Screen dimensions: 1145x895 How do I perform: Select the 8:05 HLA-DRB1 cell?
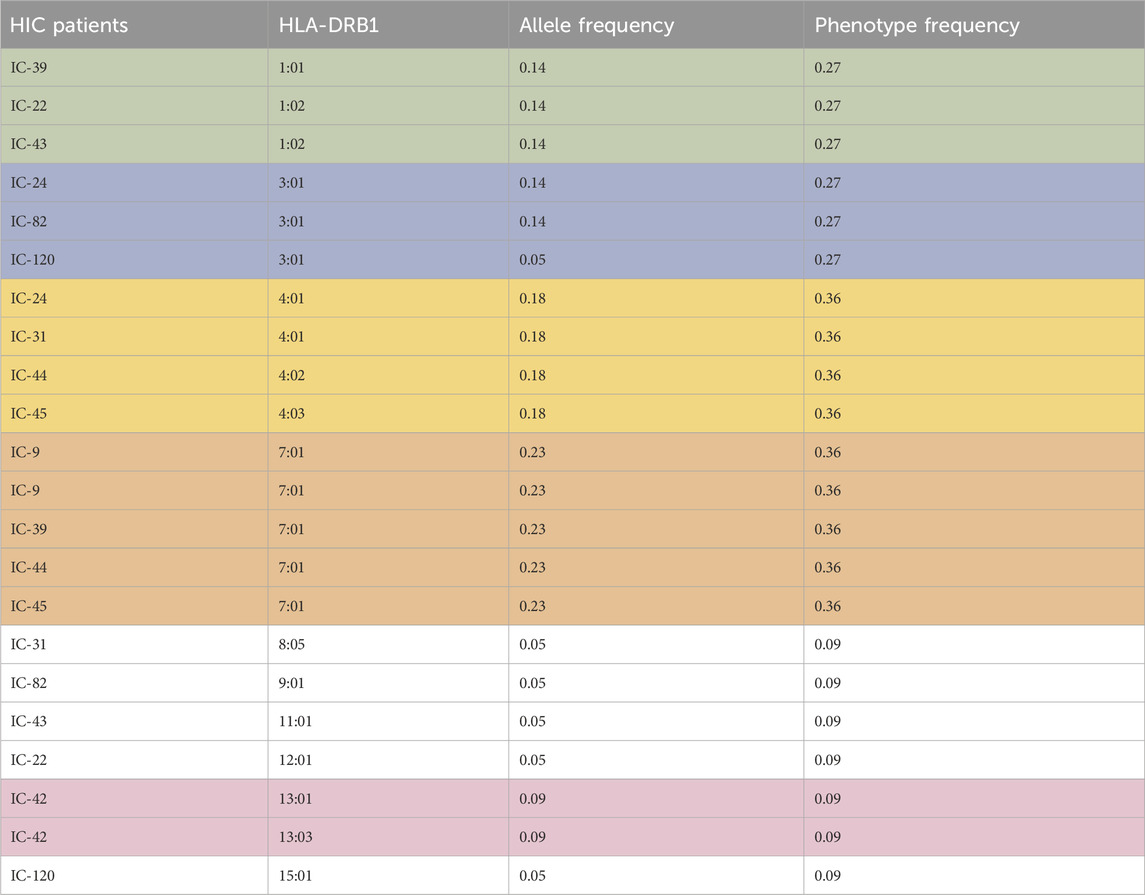[294, 645]
